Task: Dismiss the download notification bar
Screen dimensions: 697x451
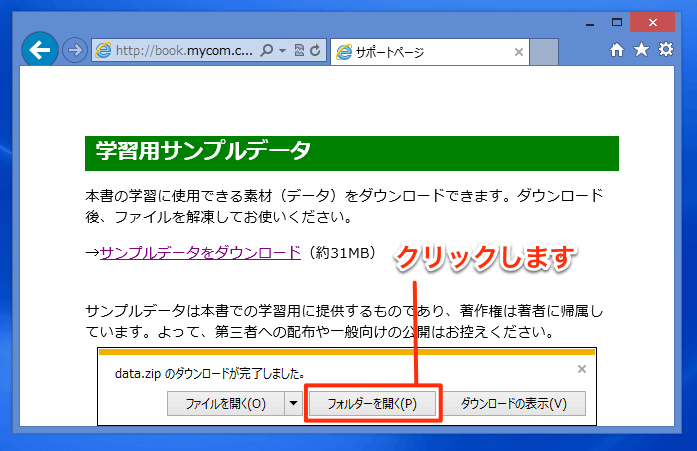Action: pyautogui.click(x=582, y=369)
